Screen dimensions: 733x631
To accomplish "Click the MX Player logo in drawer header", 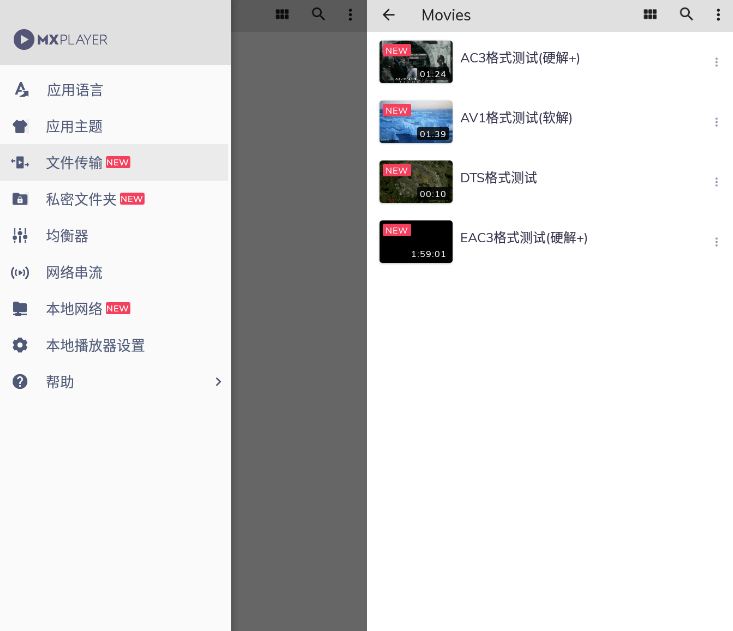I will pyautogui.click(x=61, y=39).
